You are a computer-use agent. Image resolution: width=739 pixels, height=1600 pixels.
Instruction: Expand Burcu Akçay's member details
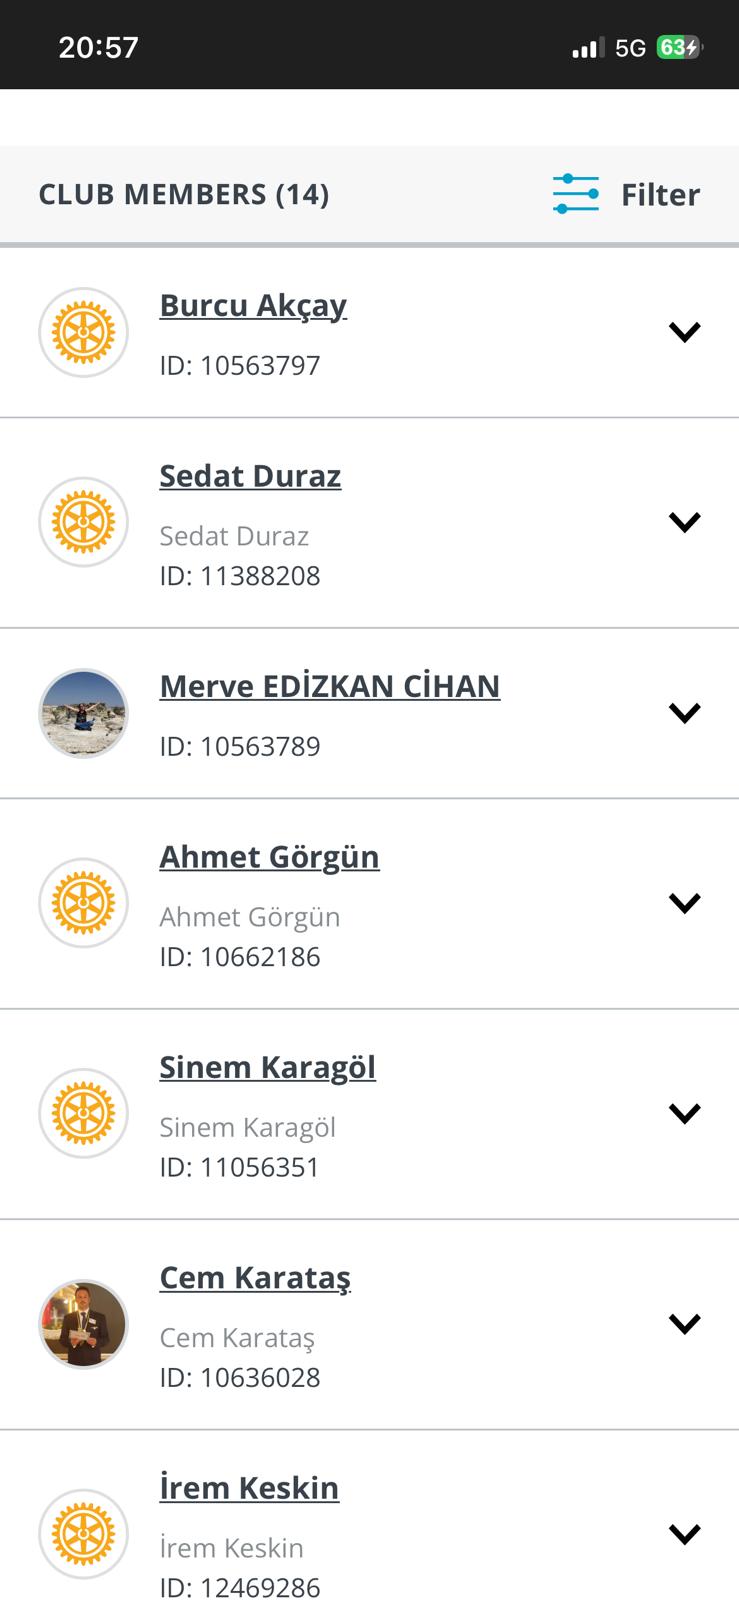tap(684, 332)
